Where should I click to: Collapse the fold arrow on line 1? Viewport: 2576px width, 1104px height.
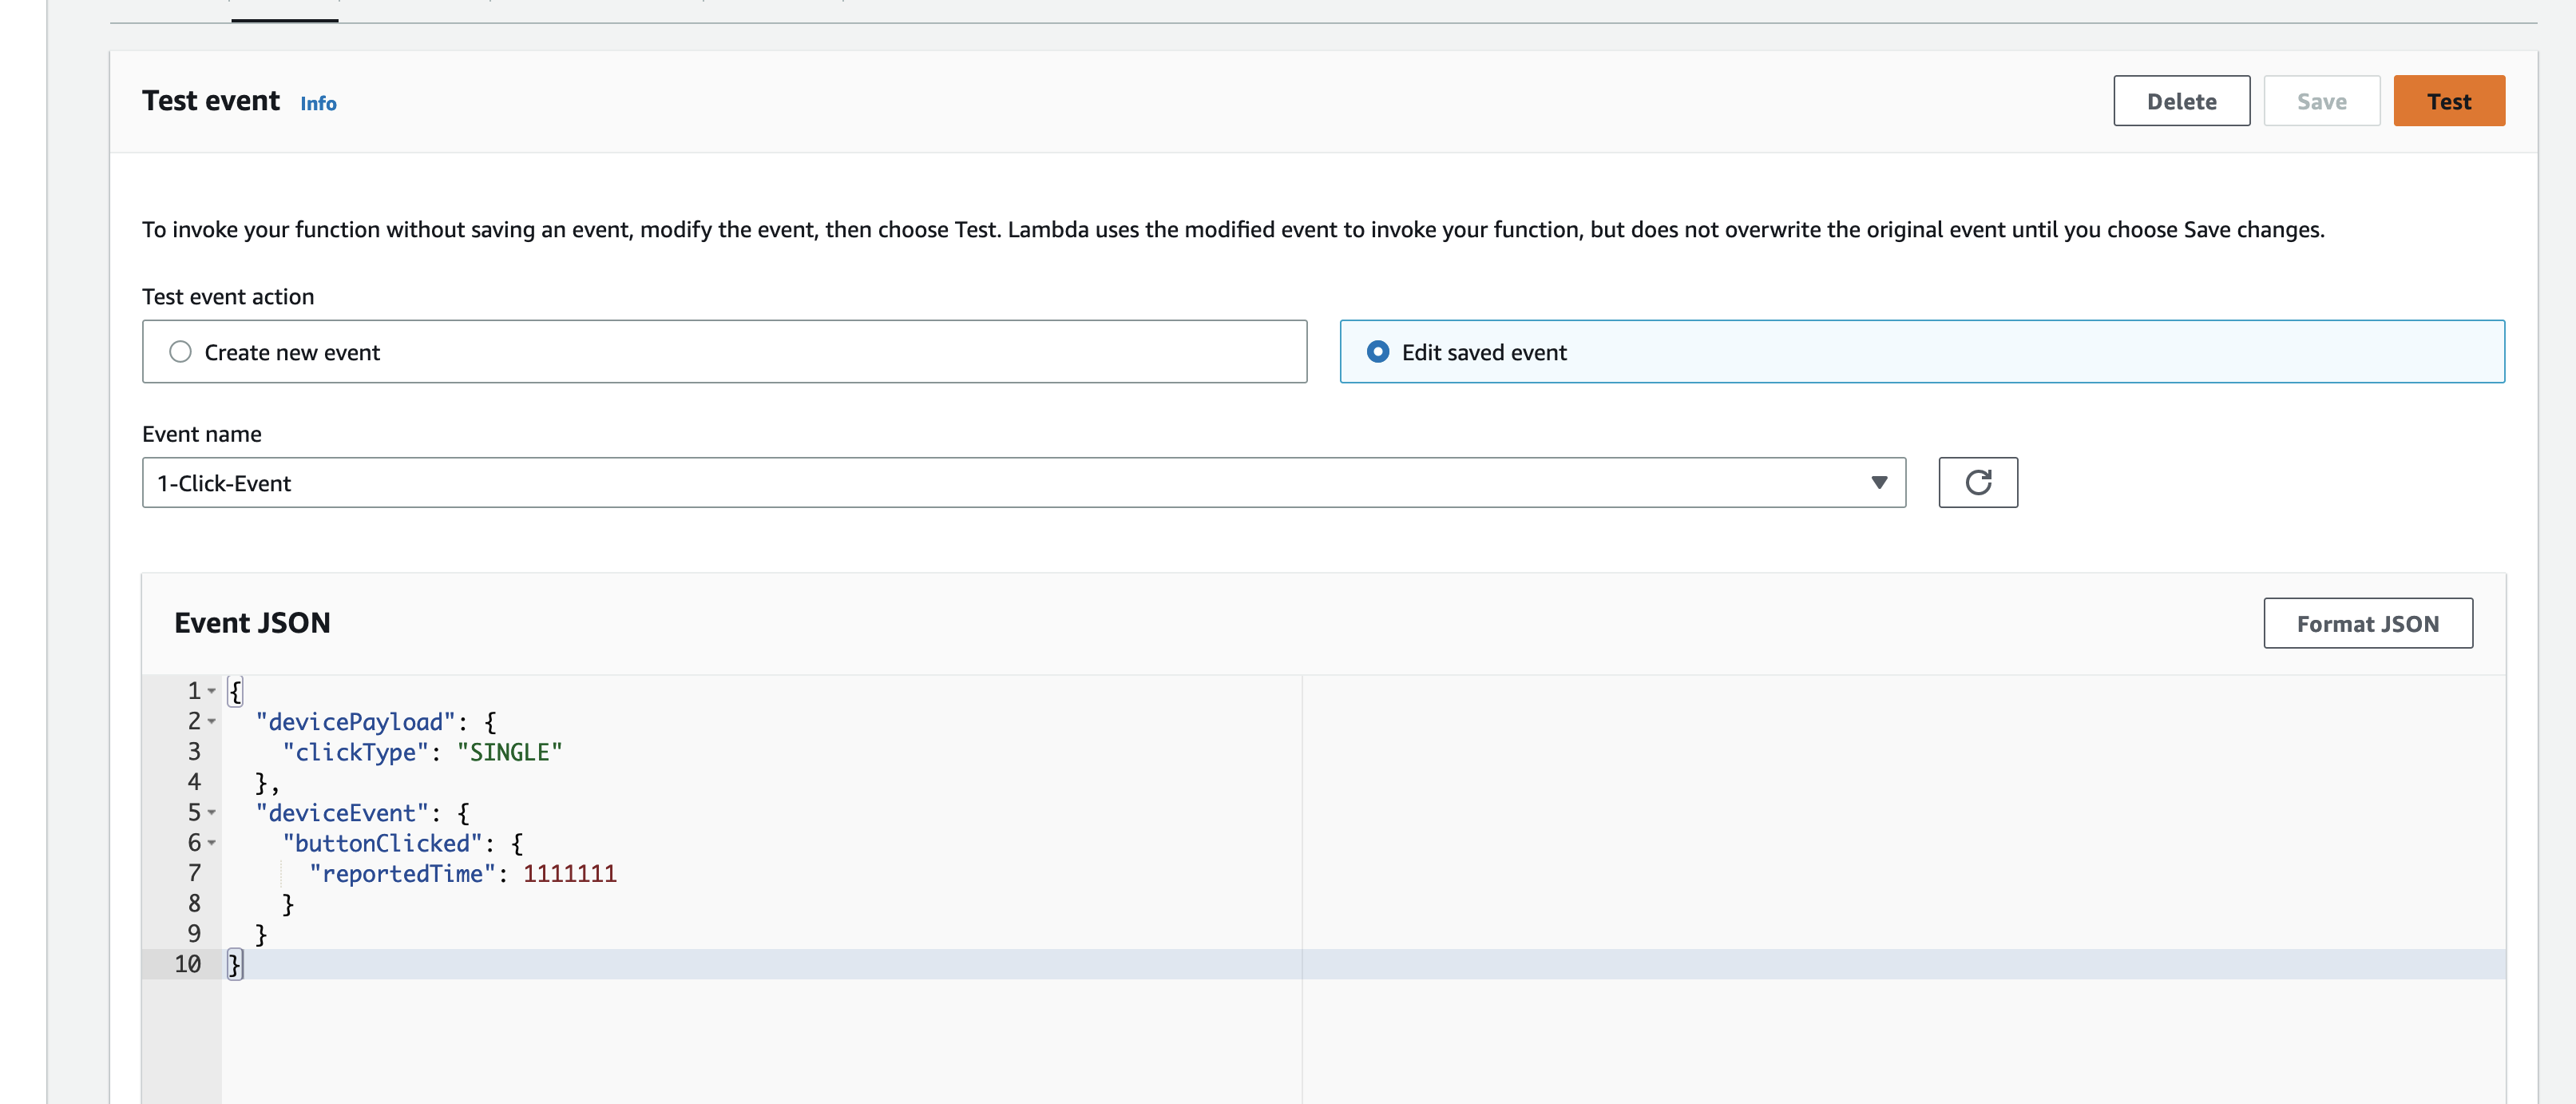coord(211,691)
